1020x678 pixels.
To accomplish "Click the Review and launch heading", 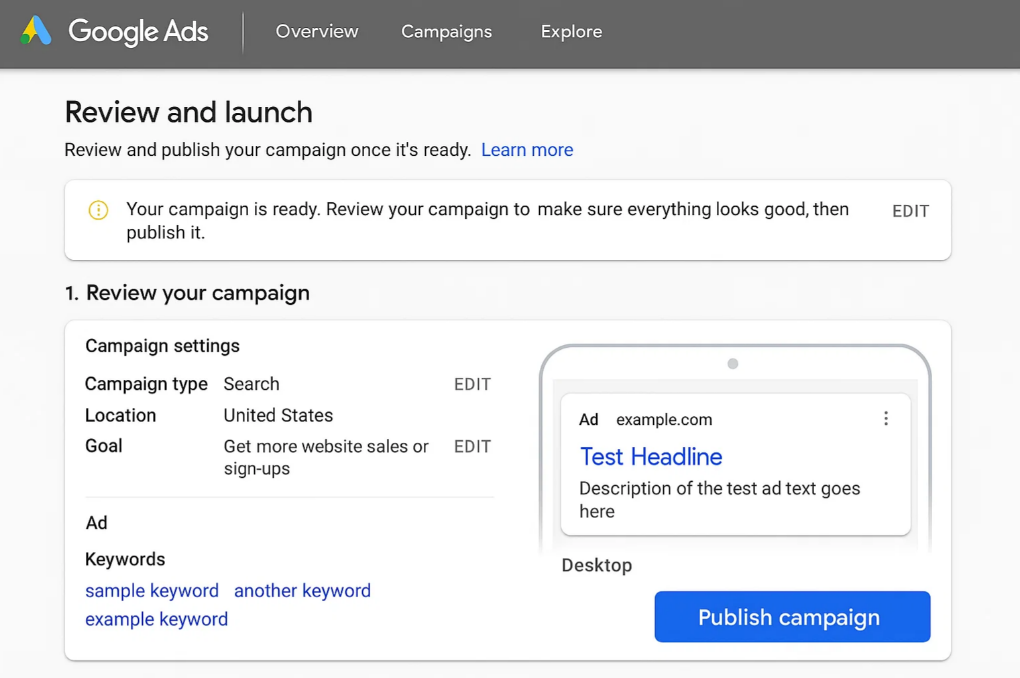I will click(x=189, y=112).
